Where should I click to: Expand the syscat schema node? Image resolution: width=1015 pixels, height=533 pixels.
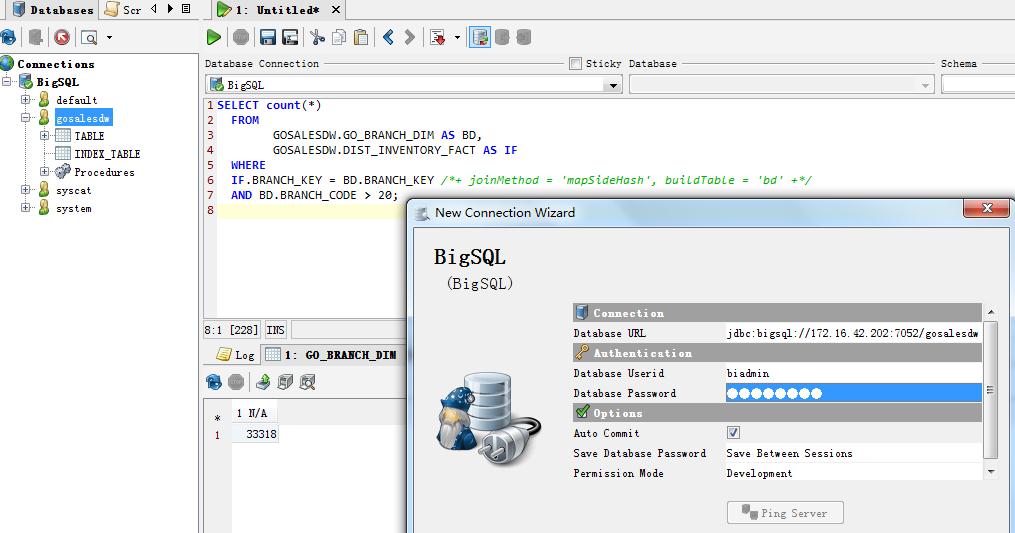click(25, 190)
